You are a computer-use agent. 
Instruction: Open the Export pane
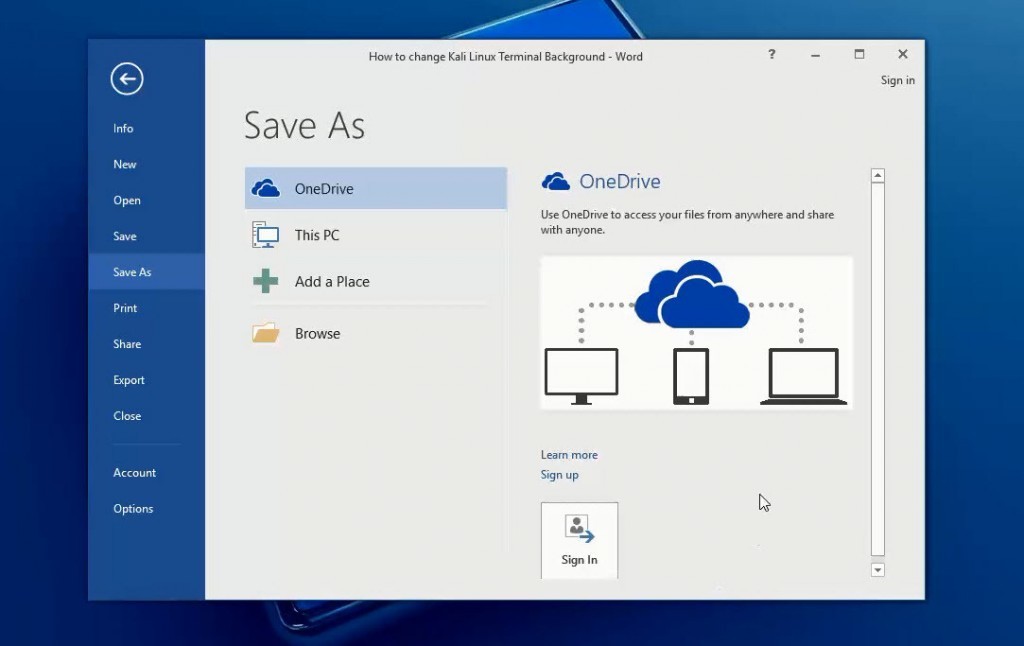pyautogui.click(x=129, y=380)
